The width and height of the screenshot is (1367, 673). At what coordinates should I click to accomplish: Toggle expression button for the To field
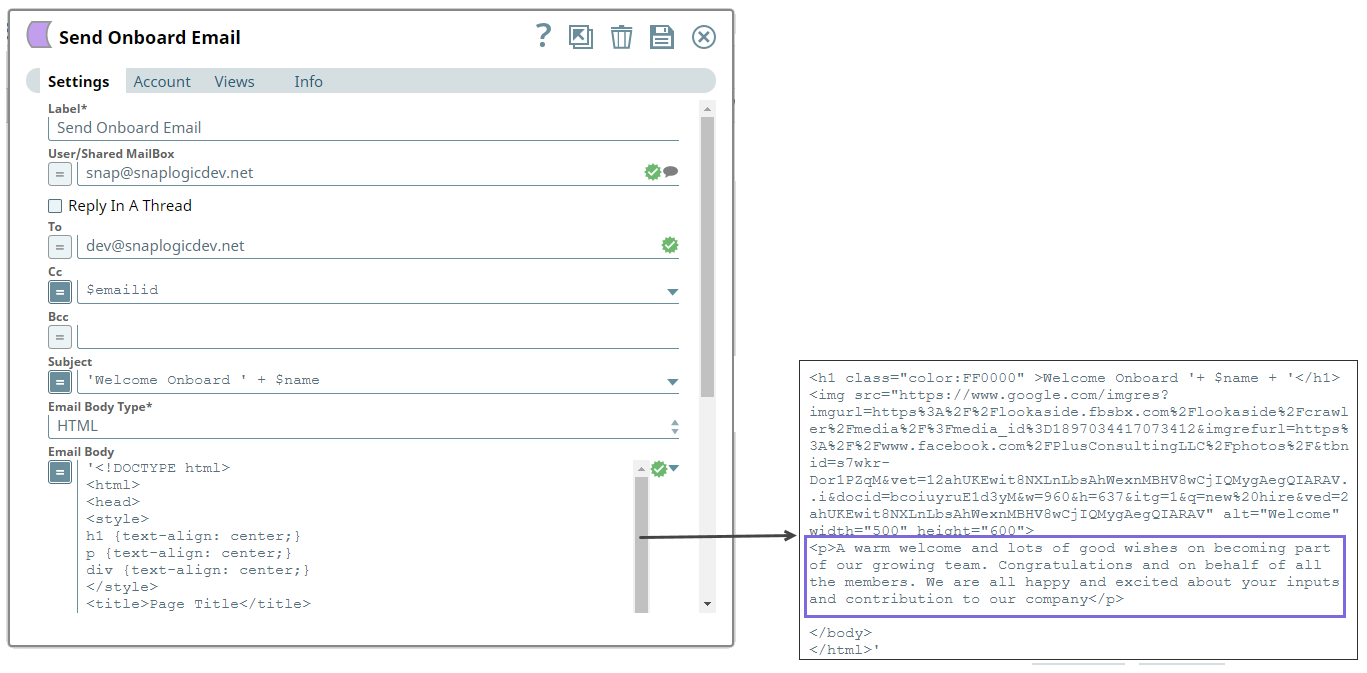click(60, 246)
